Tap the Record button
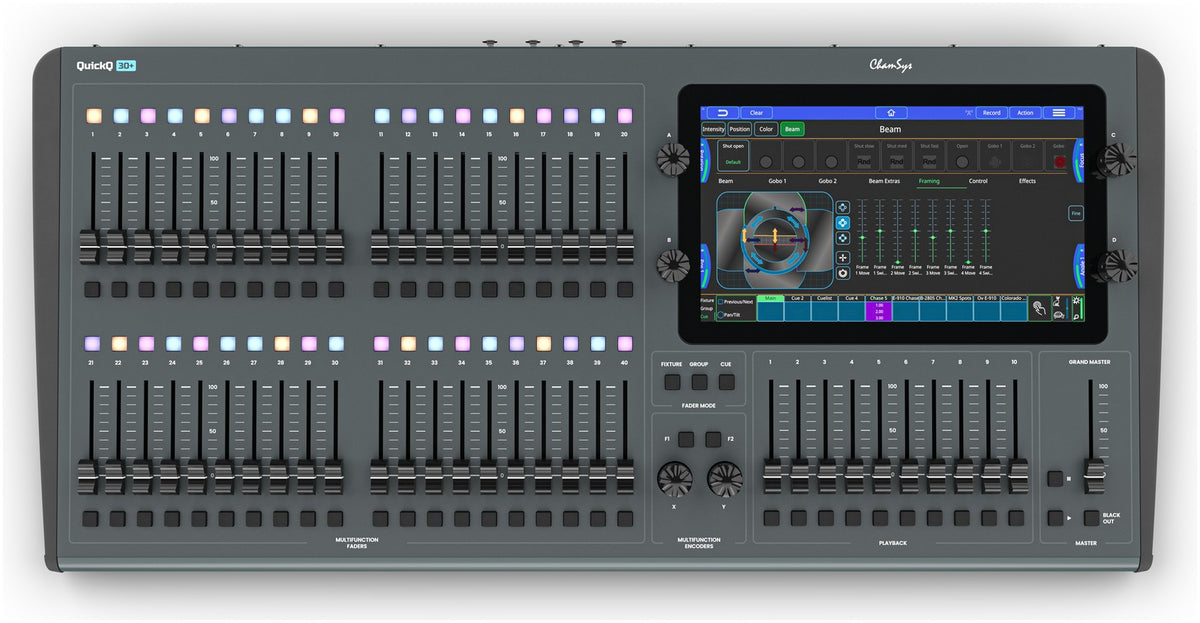This screenshot has width=1200, height=623. coord(992,113)
